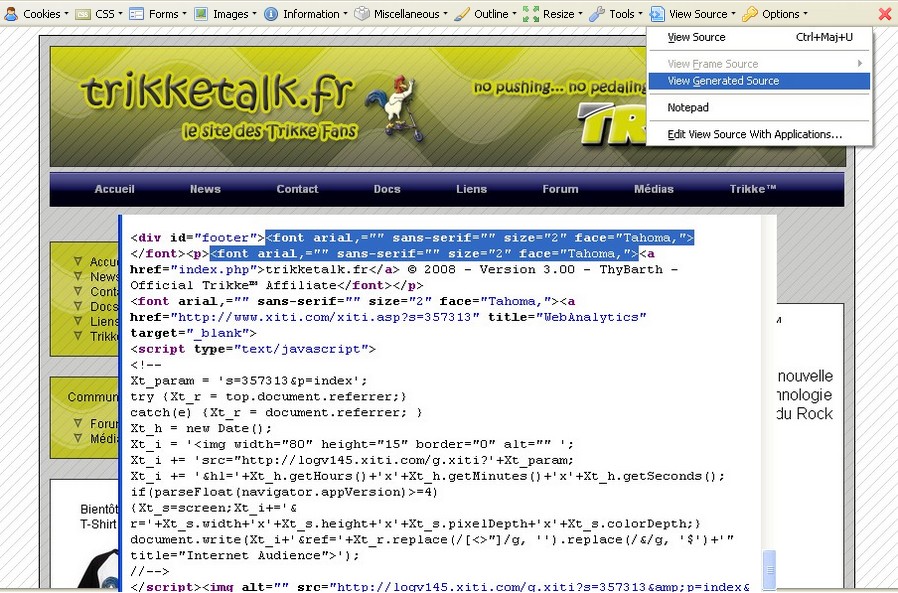
Task: Click the script type="text/javascript" line
Action: (253, 349)
